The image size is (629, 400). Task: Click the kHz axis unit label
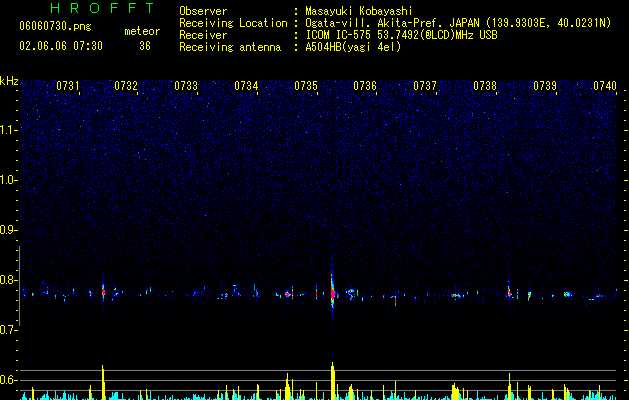click(9, 81)
